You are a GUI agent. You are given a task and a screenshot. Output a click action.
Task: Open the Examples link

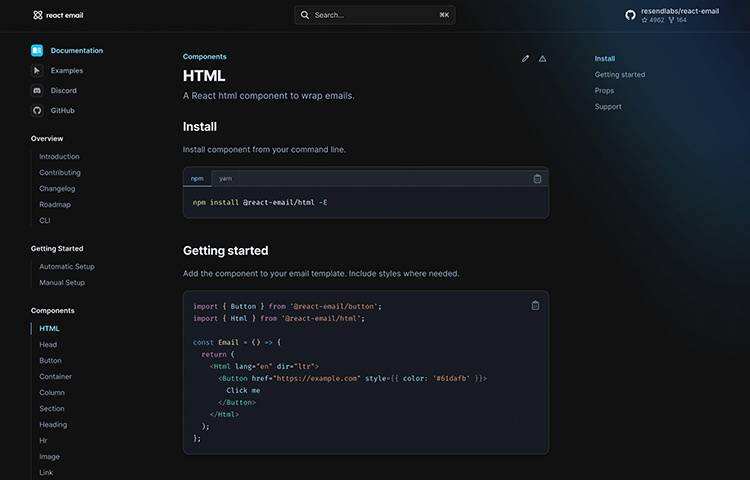[x=66, y=71]
